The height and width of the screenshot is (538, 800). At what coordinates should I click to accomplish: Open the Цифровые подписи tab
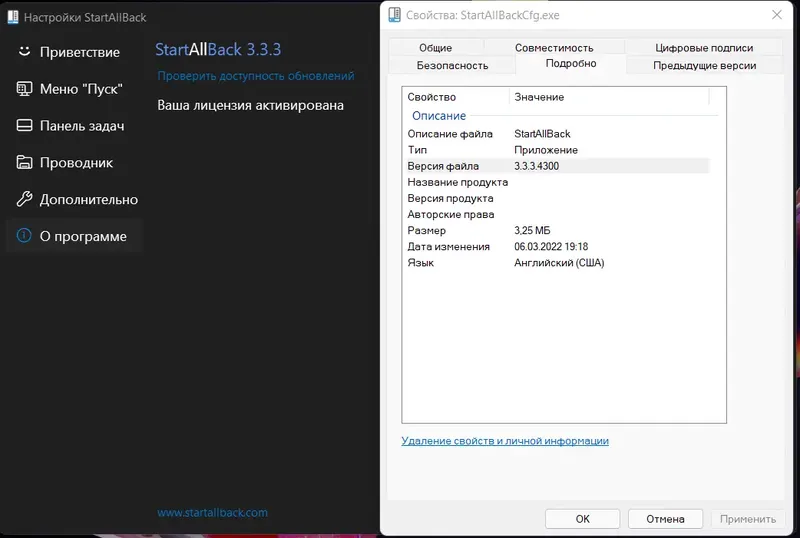click(x=704, y=47)
